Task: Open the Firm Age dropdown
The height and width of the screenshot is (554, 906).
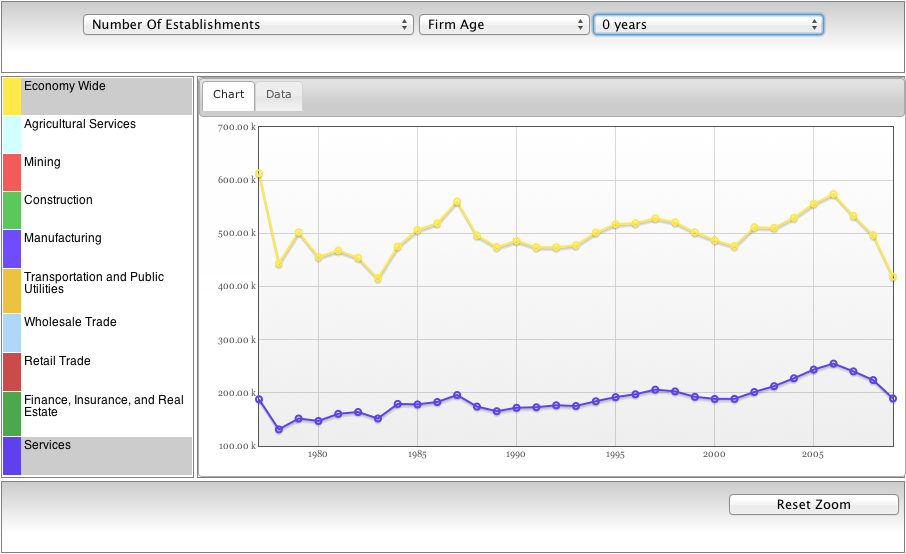Action: 504,25
